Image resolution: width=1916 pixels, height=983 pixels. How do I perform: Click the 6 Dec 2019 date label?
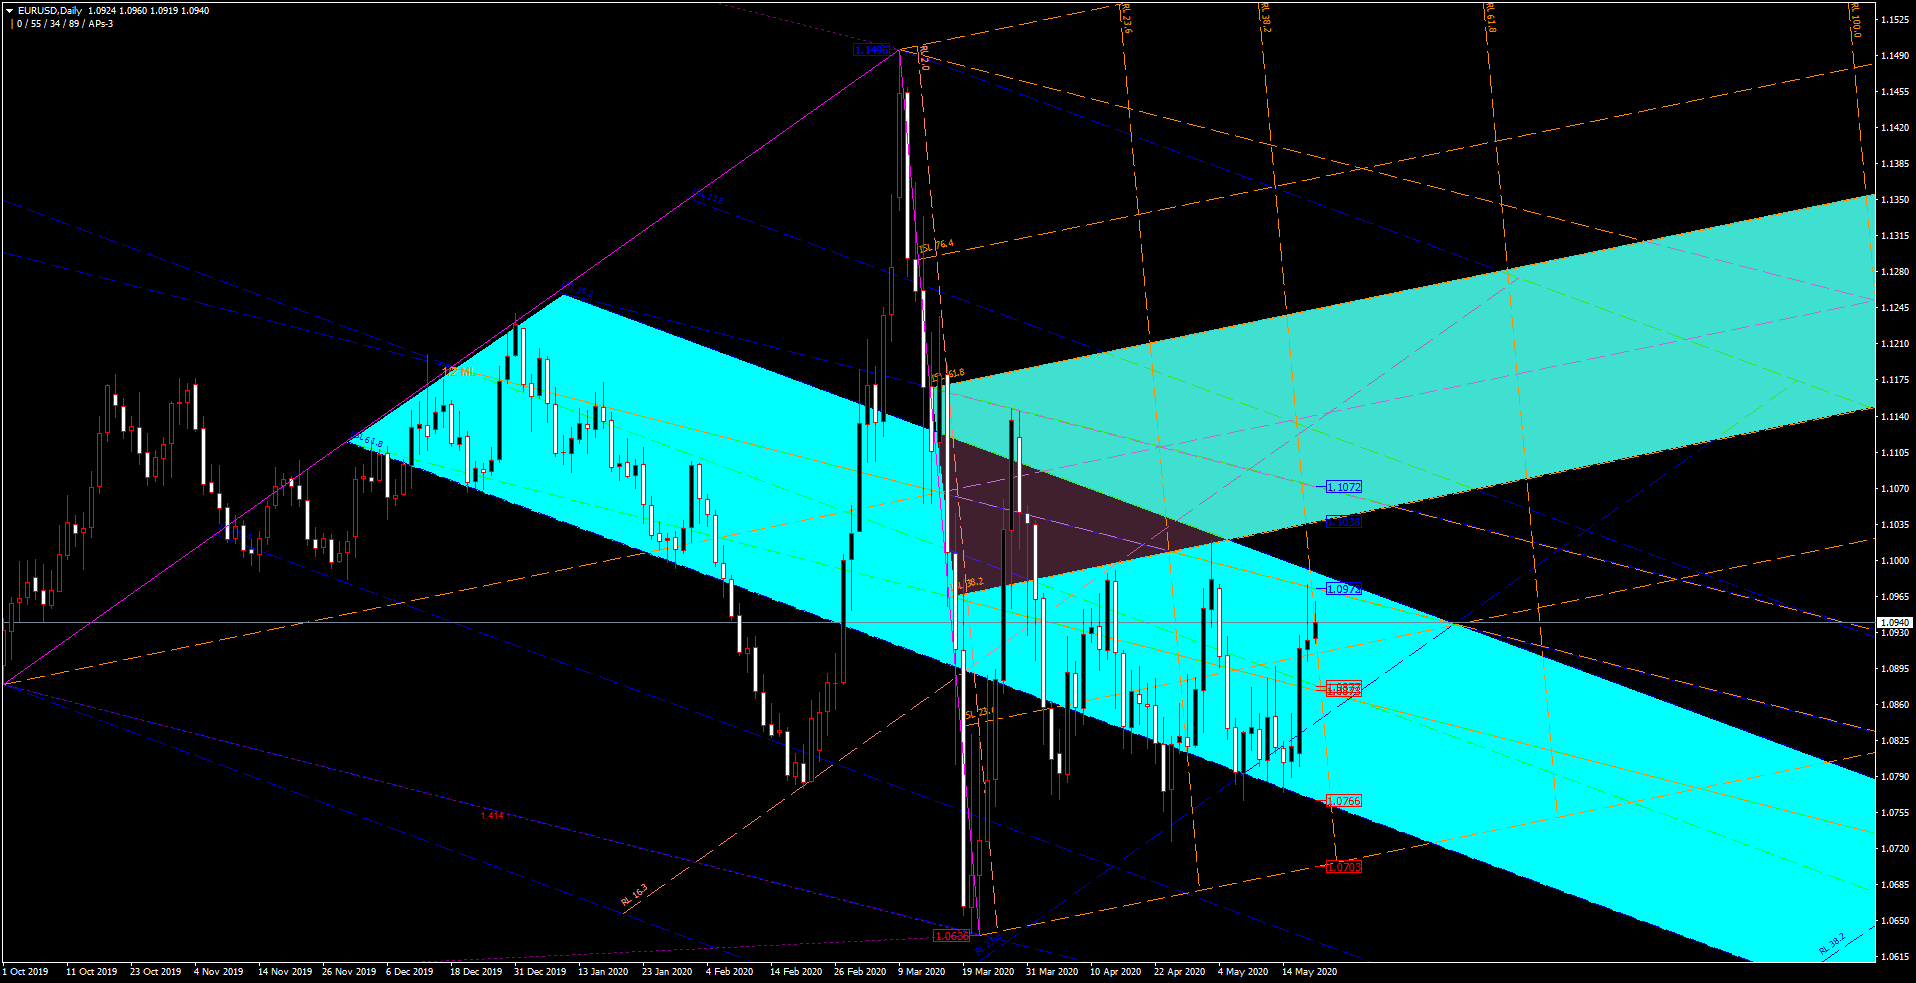click(409, 972)
